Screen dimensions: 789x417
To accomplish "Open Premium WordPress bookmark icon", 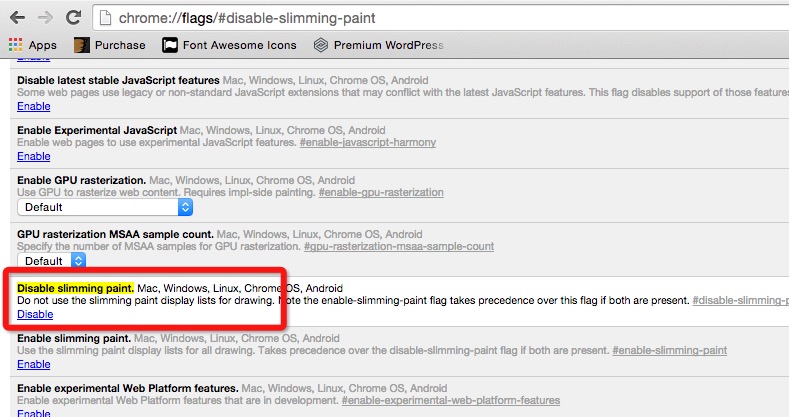I will tap(321, 45).
